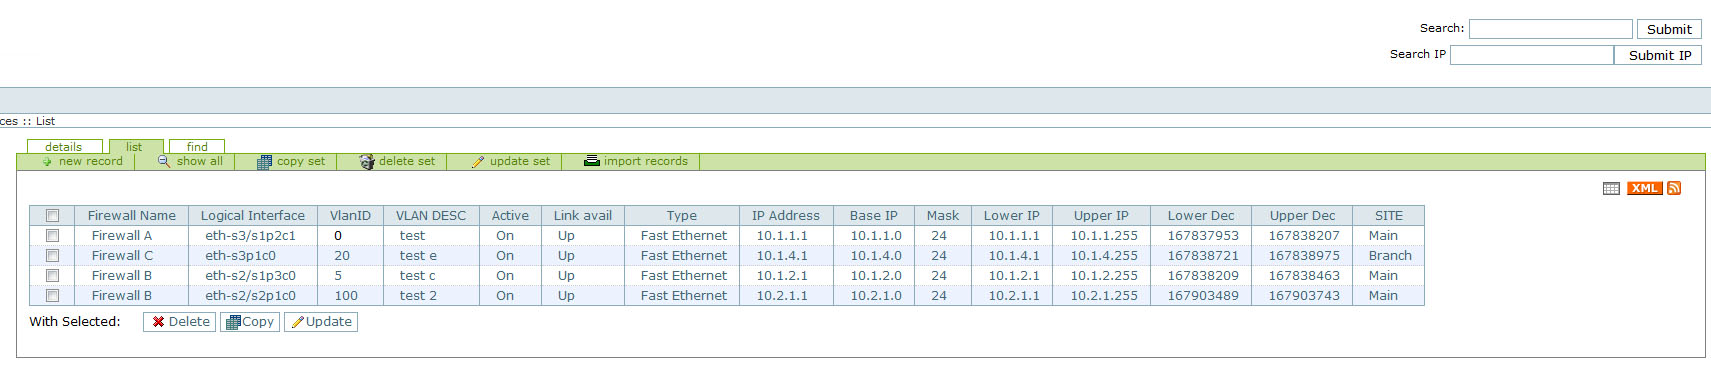
Task: Sort by Upper IP column header
Action: coord(1101,216)
